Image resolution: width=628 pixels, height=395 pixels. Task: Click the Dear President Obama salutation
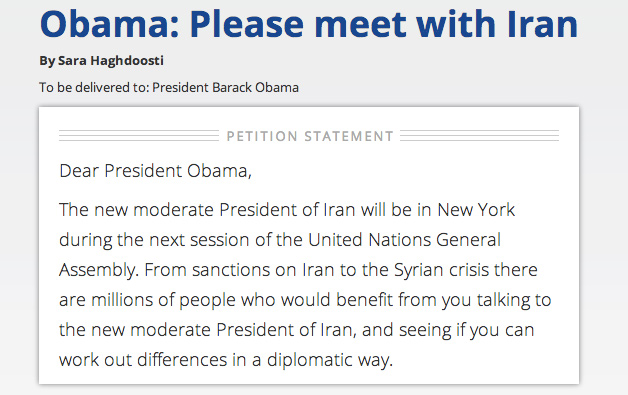point(155,171)
